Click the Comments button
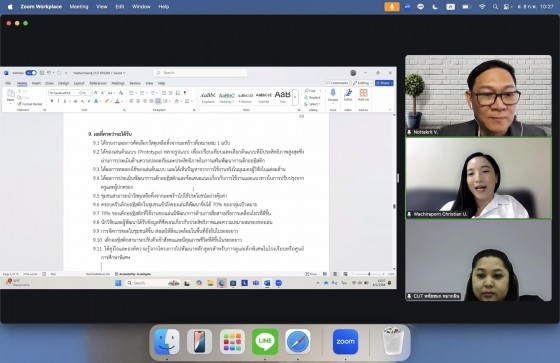 (337, 83)
